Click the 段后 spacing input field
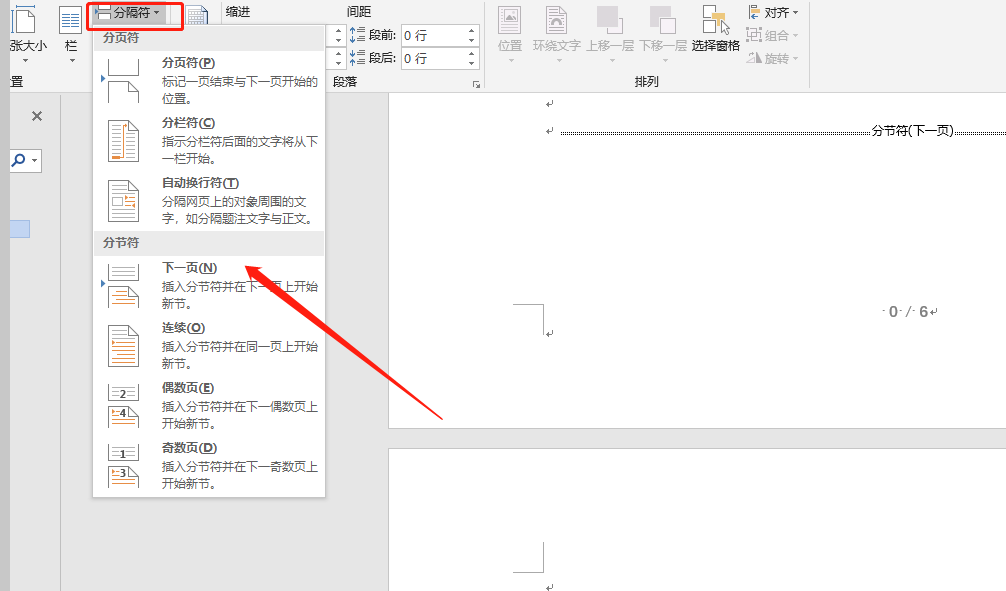The height and width of the screenshot is (591, 1006). [432, 58]
